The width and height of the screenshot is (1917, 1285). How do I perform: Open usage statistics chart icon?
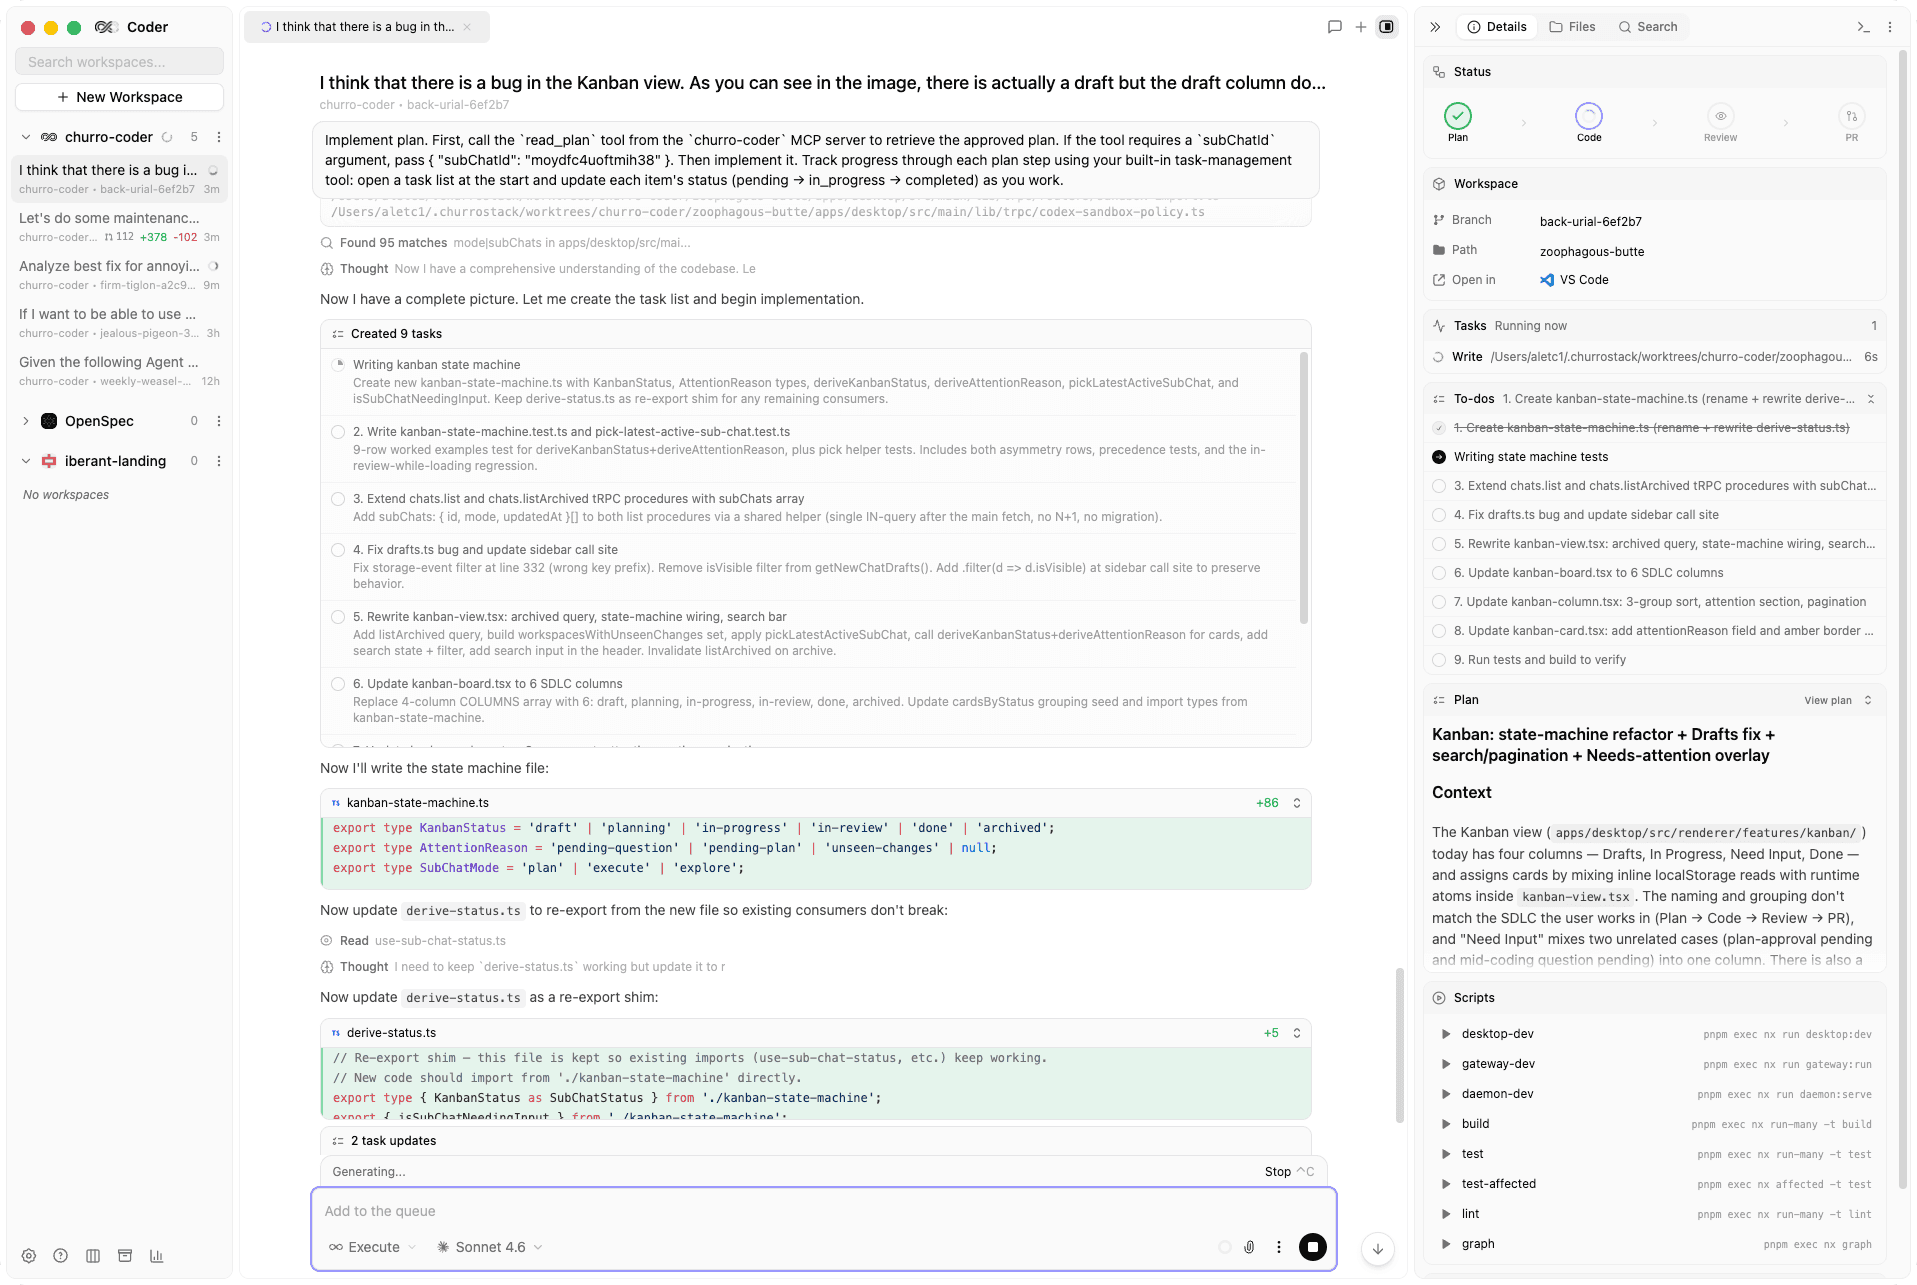157,1256
